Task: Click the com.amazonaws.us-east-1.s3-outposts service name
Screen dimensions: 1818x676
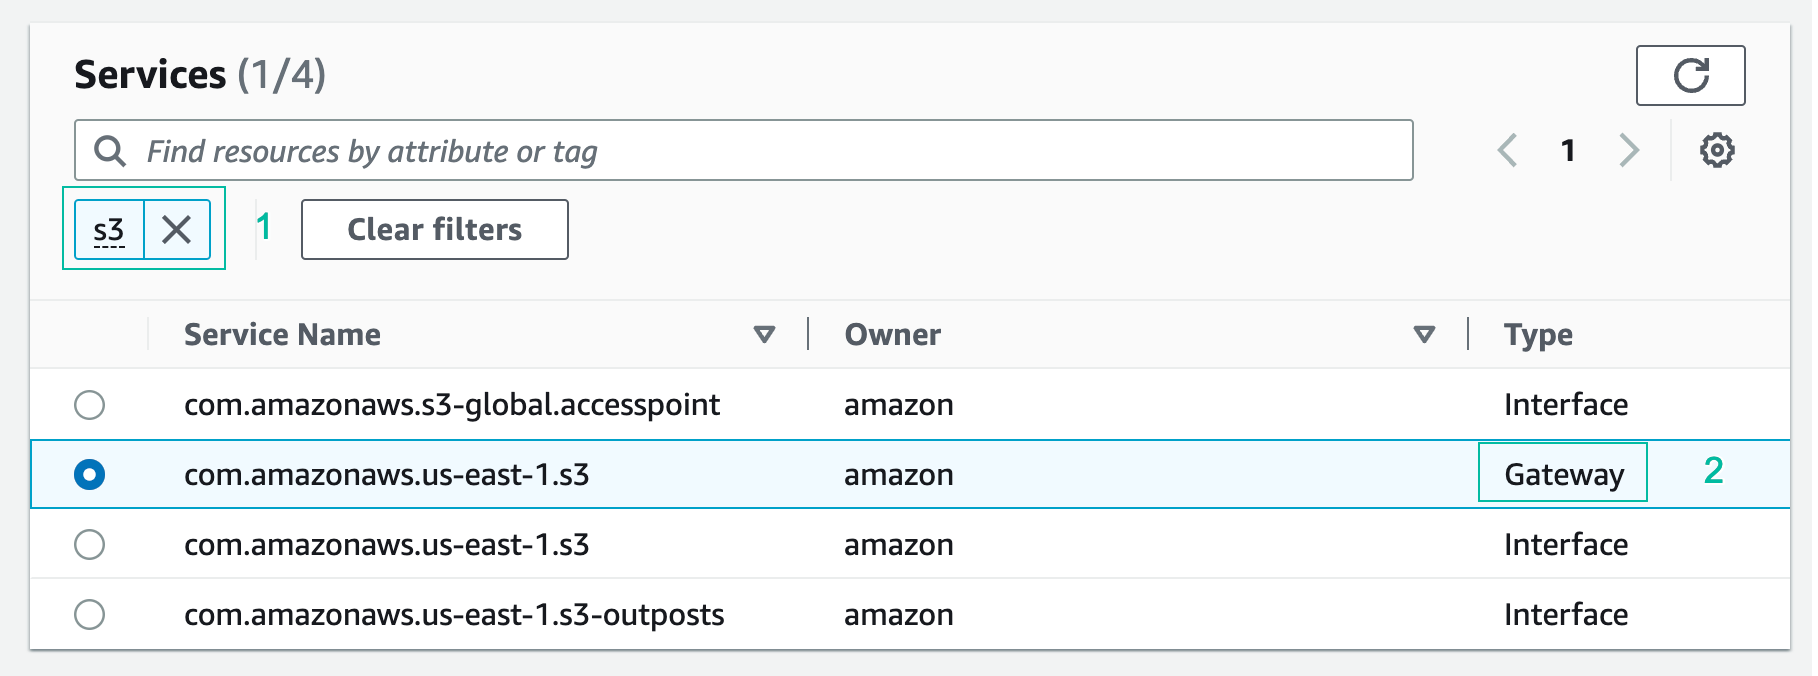Action: click(454, 615)
